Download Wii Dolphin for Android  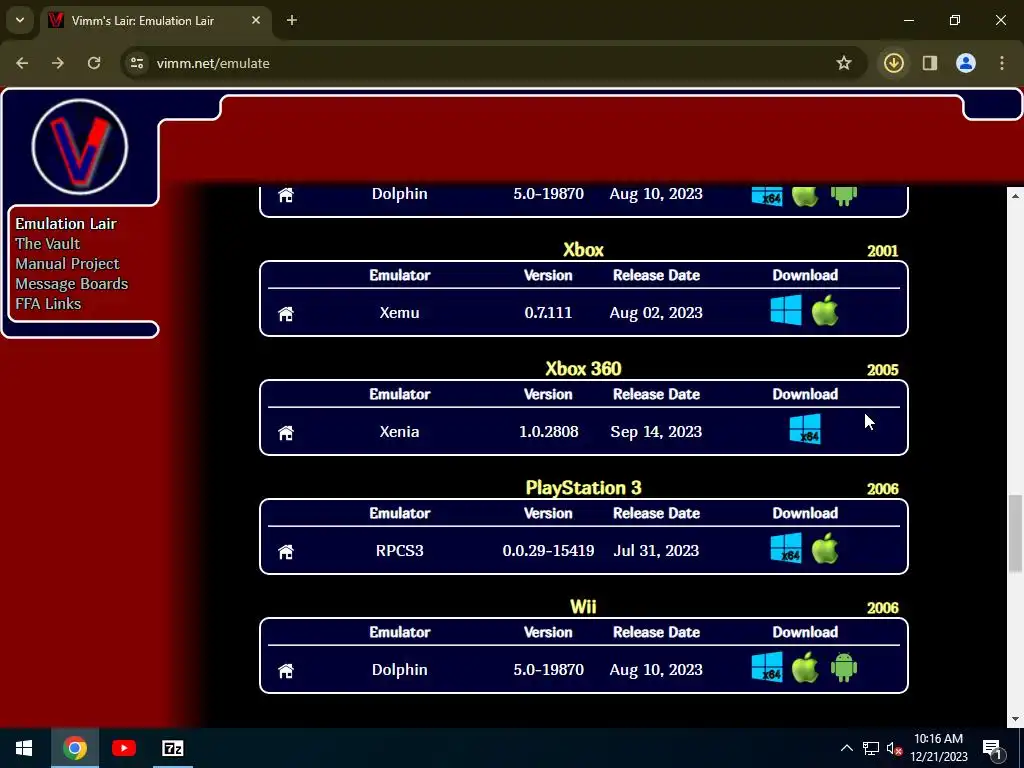pos(844,667)
